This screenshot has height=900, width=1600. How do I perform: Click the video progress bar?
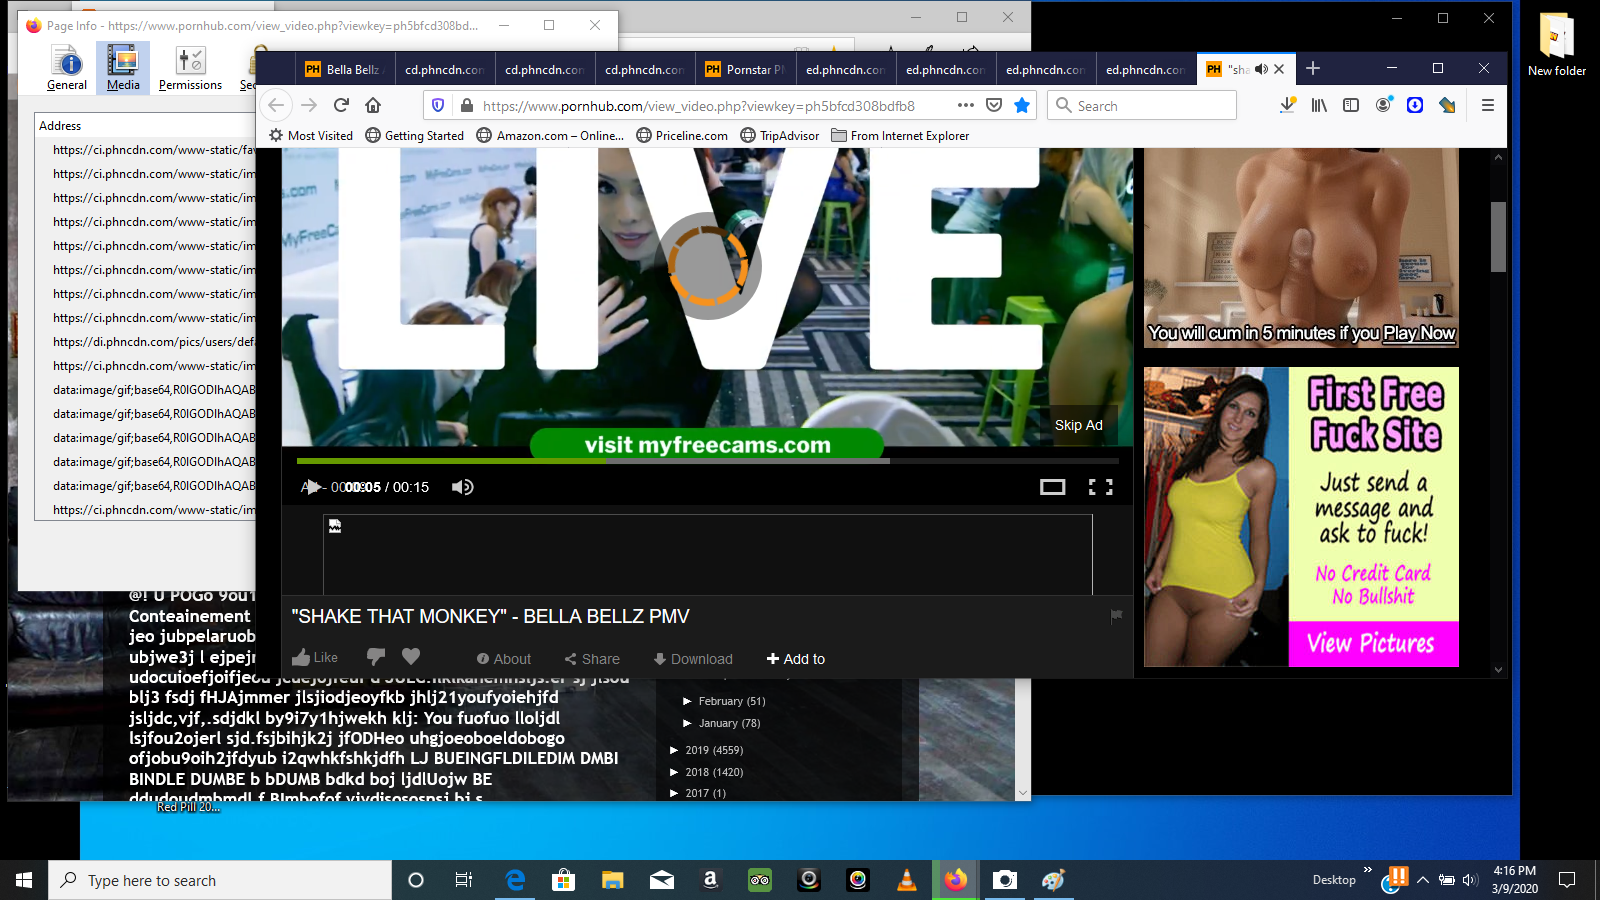point(707,461)
